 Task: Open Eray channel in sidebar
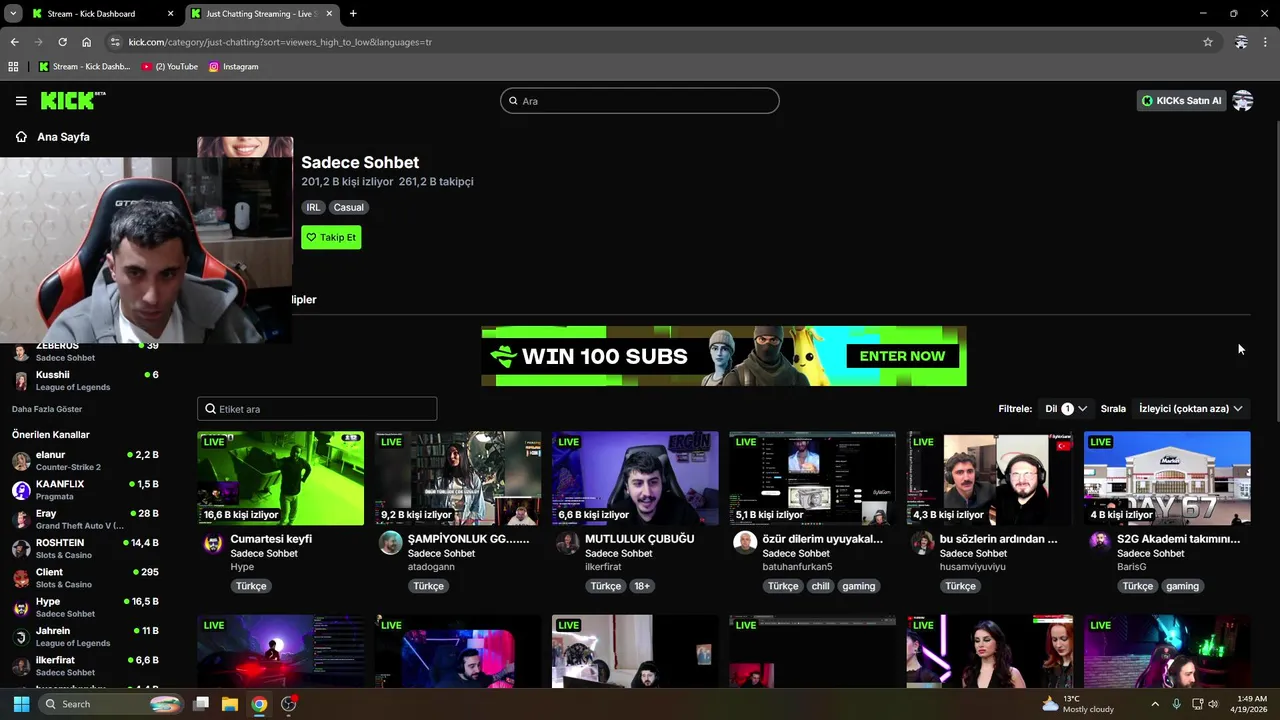(x=85, y=519)
